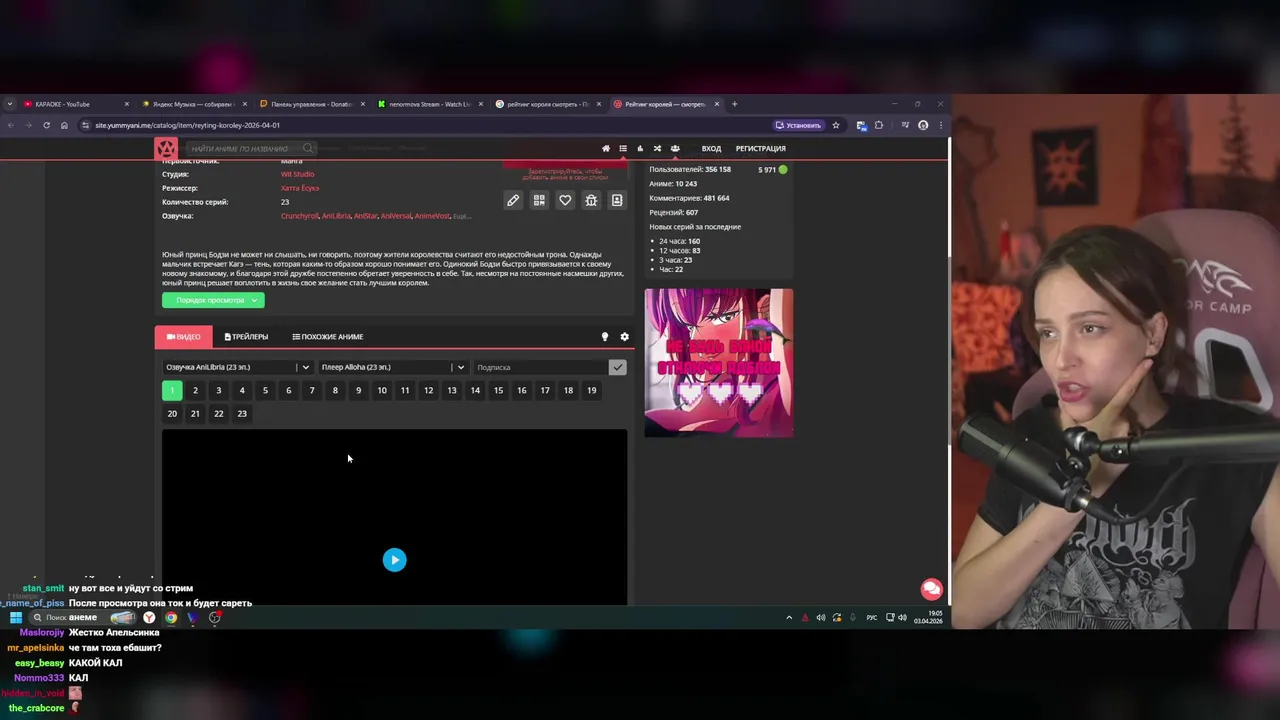Click the pink anime ad banner

click(x=719, y=363)
